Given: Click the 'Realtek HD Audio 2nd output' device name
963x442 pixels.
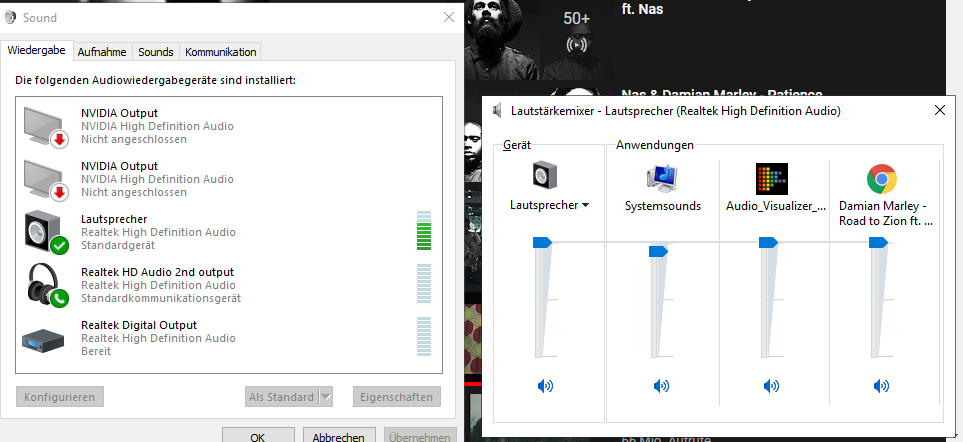Looking at the screenshot, I should pyautogui.click(x=157, y=272).
